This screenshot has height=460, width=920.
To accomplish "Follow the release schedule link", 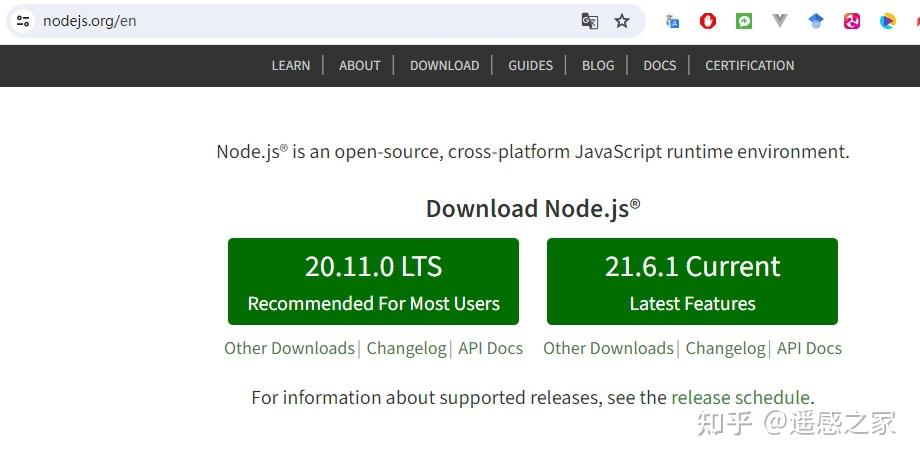I will click(x=740, y=397).
